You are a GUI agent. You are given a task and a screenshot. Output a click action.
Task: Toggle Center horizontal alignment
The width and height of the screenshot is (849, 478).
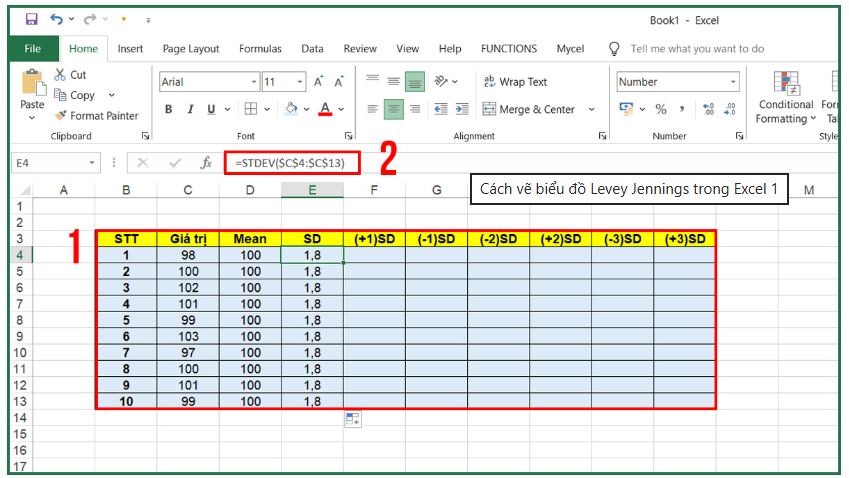pos(394,109)
